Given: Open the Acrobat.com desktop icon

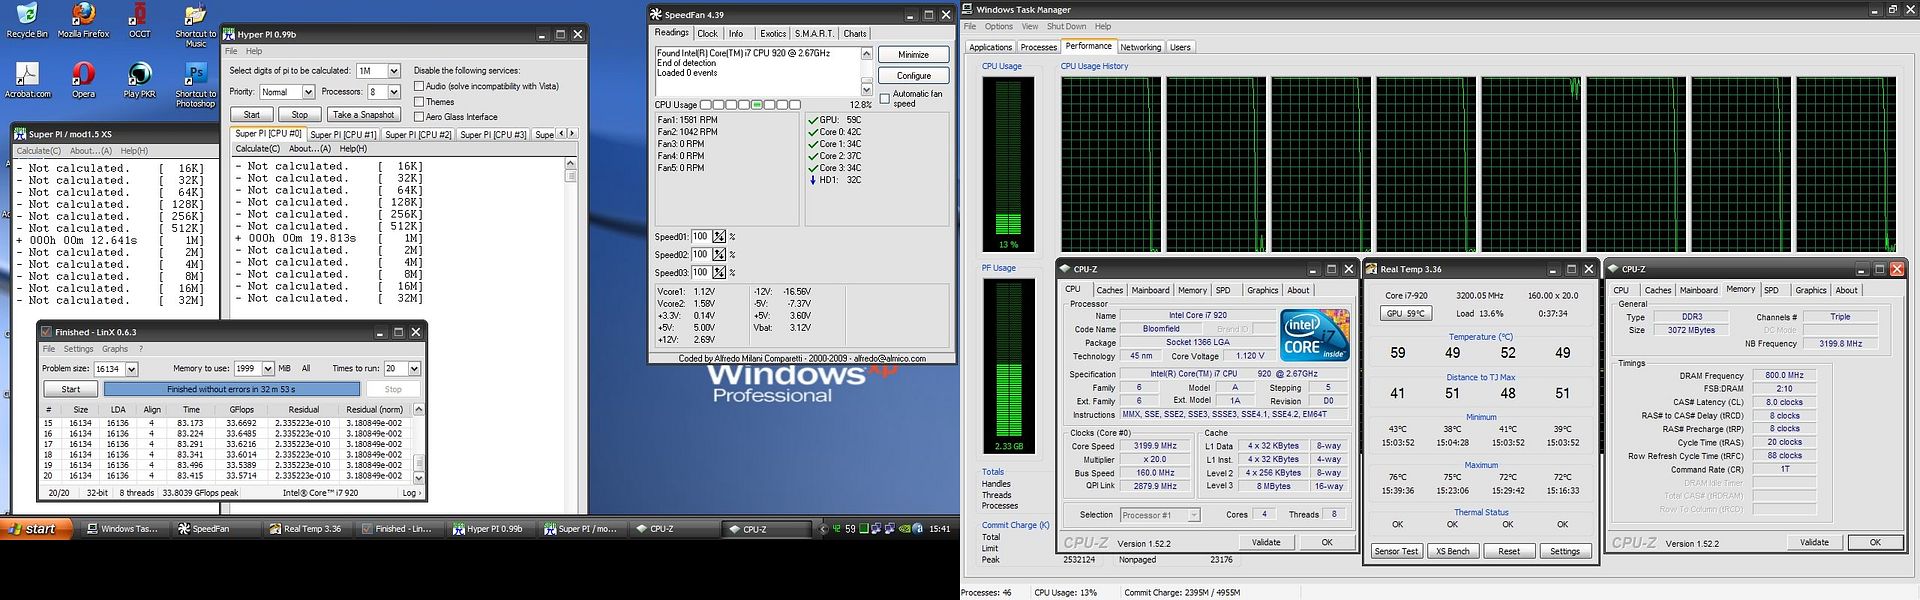Looking at the screenshot, I should click(27, 81).
